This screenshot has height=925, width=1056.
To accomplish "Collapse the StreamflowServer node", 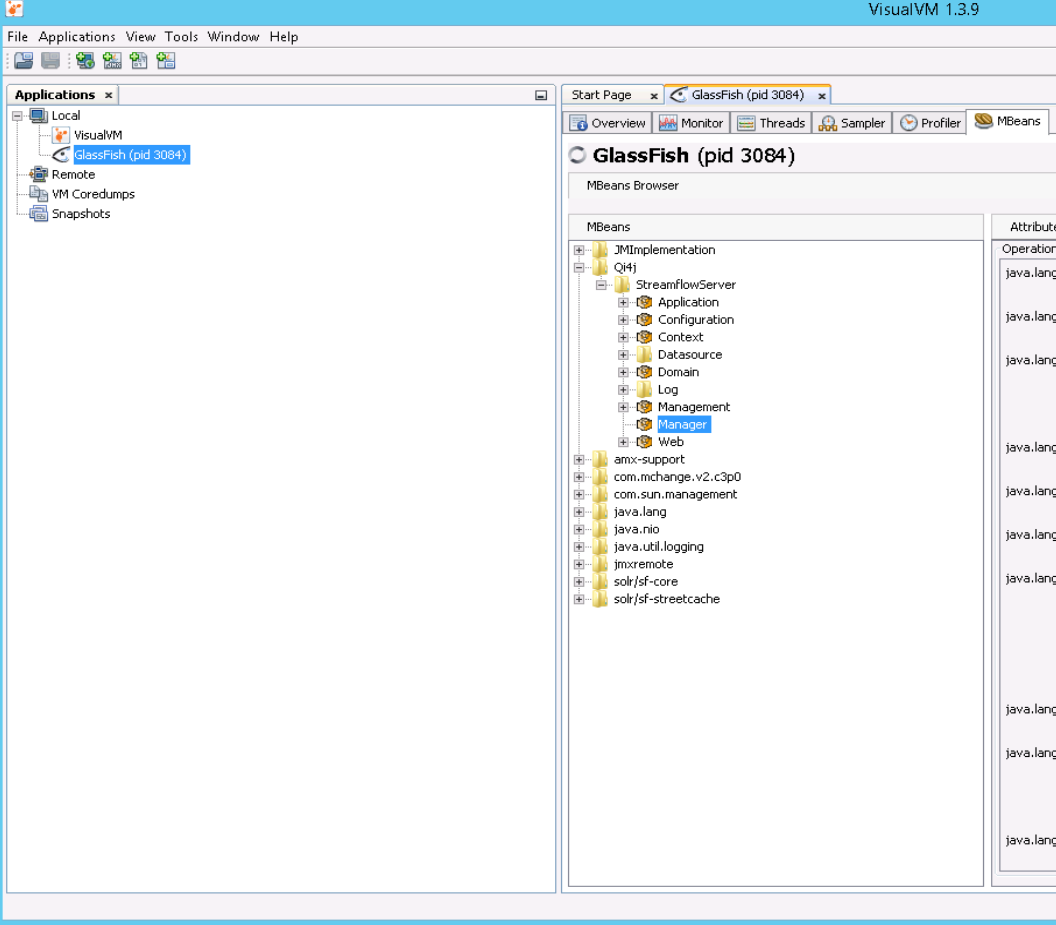I will [601, 285].
